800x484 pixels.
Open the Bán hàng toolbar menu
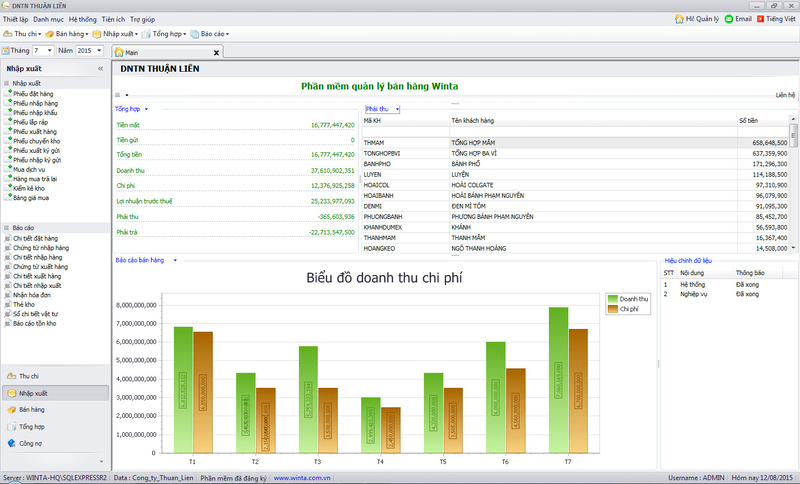(67, 34)
